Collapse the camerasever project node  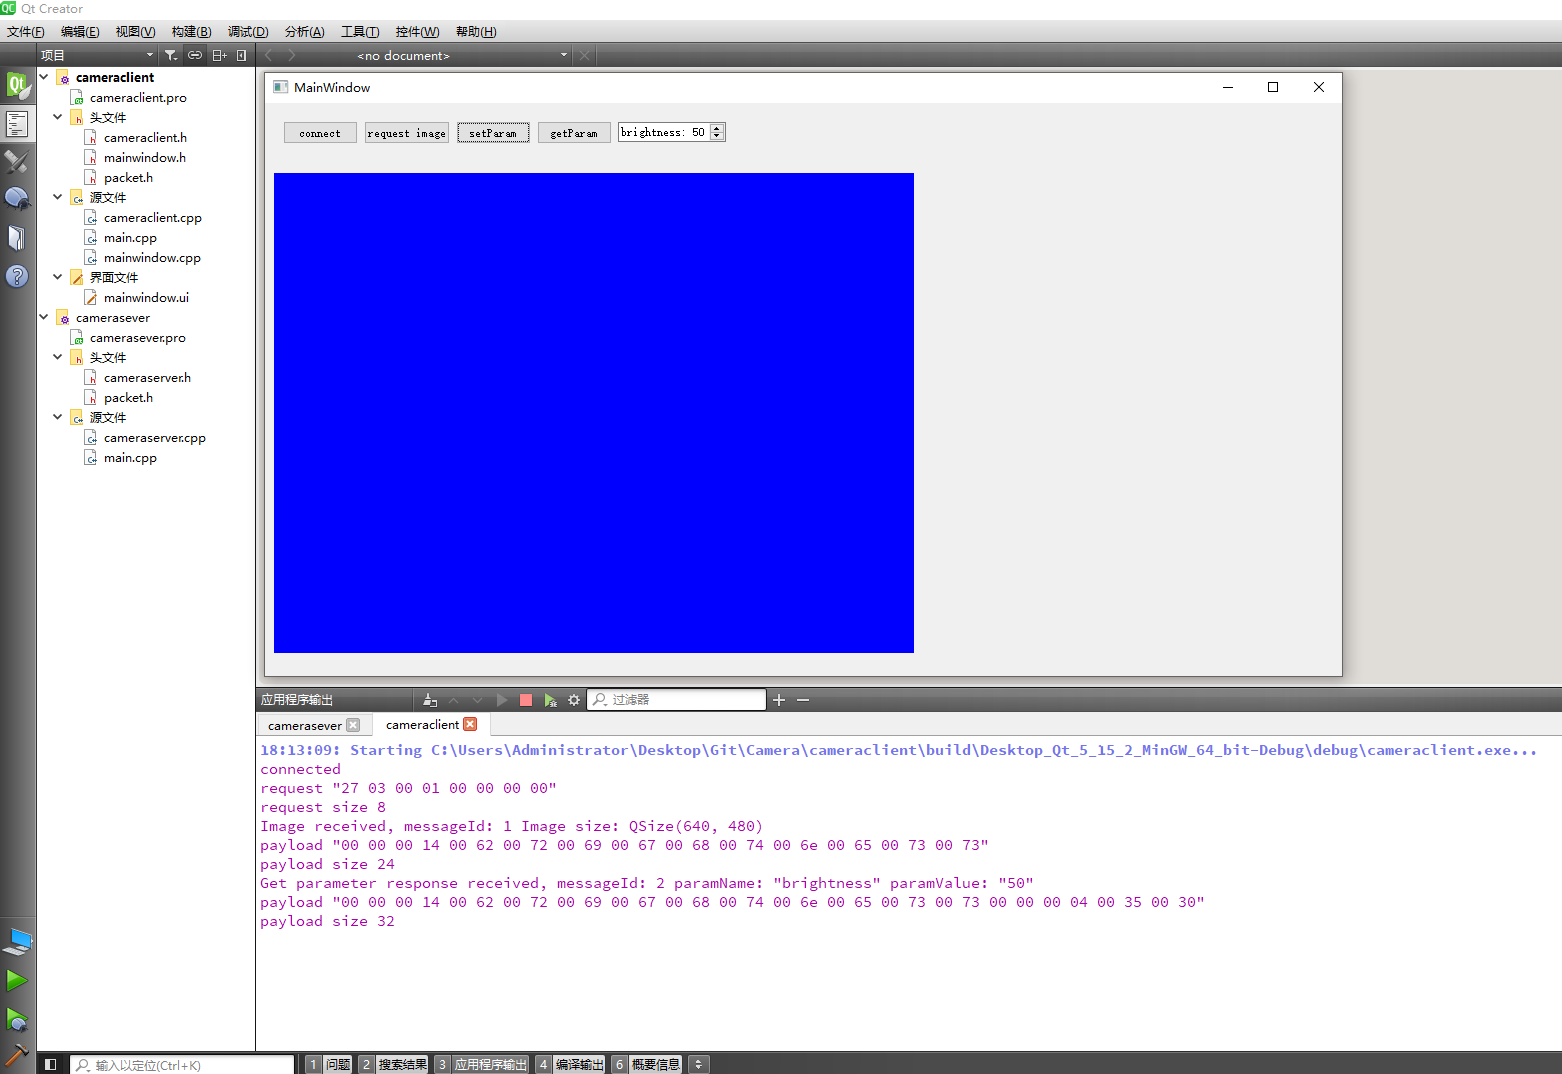point(44,317)
